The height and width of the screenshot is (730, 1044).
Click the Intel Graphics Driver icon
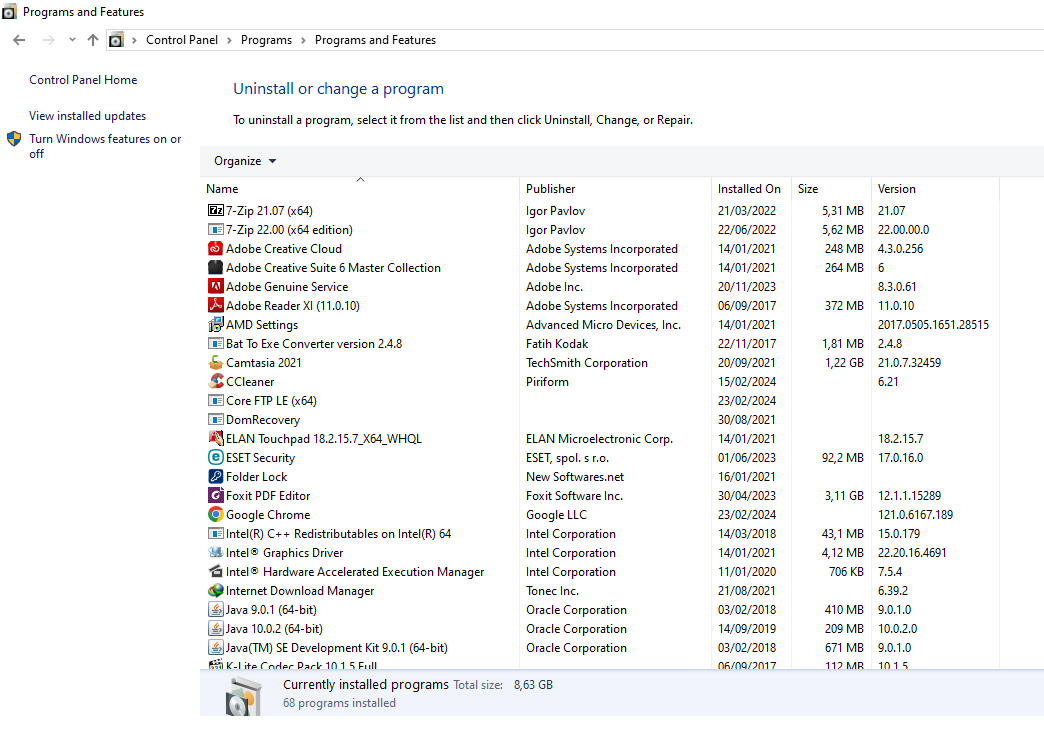point(215,553)
